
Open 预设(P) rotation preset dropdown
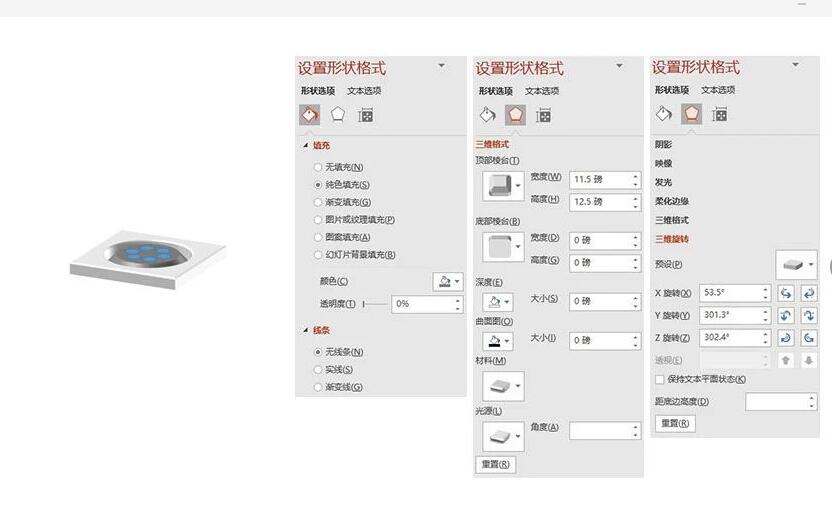pyautogui.click(x=796, y=265)
